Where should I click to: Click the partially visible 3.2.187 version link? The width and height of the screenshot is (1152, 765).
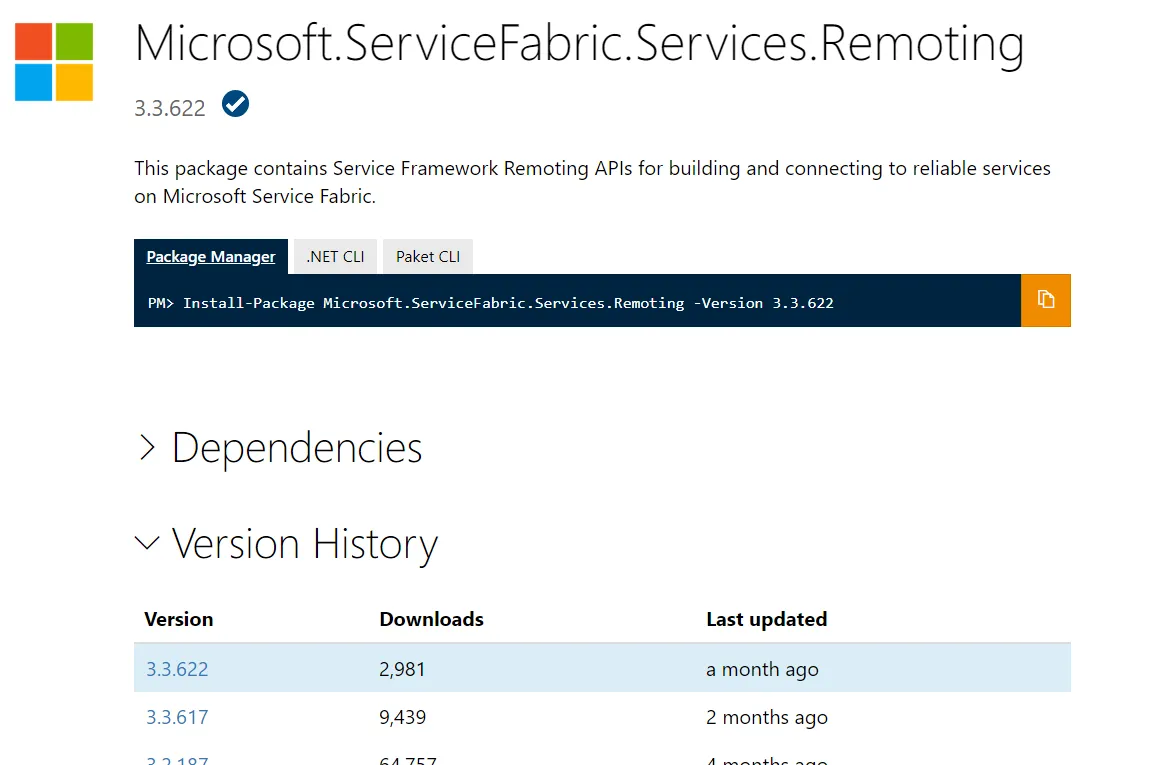pos(177,760)
